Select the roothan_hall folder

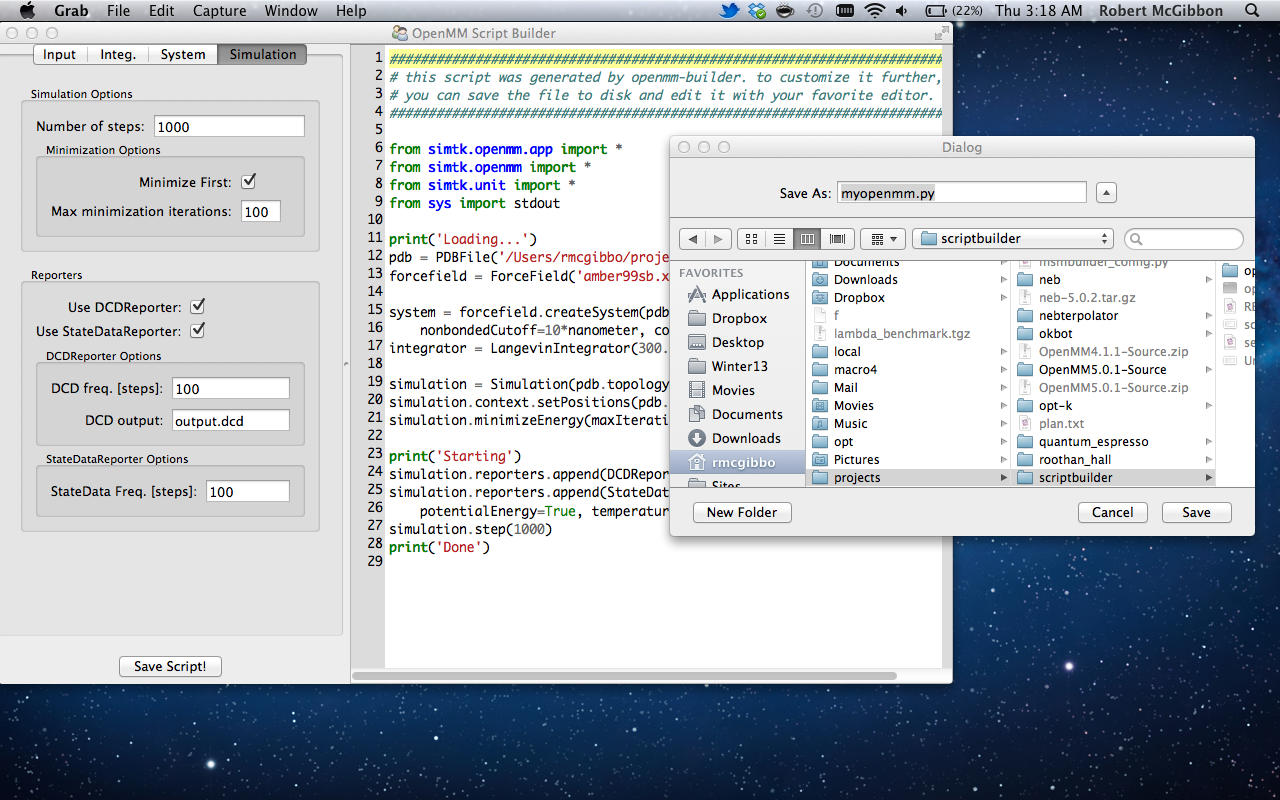(x=1114, y=460)
